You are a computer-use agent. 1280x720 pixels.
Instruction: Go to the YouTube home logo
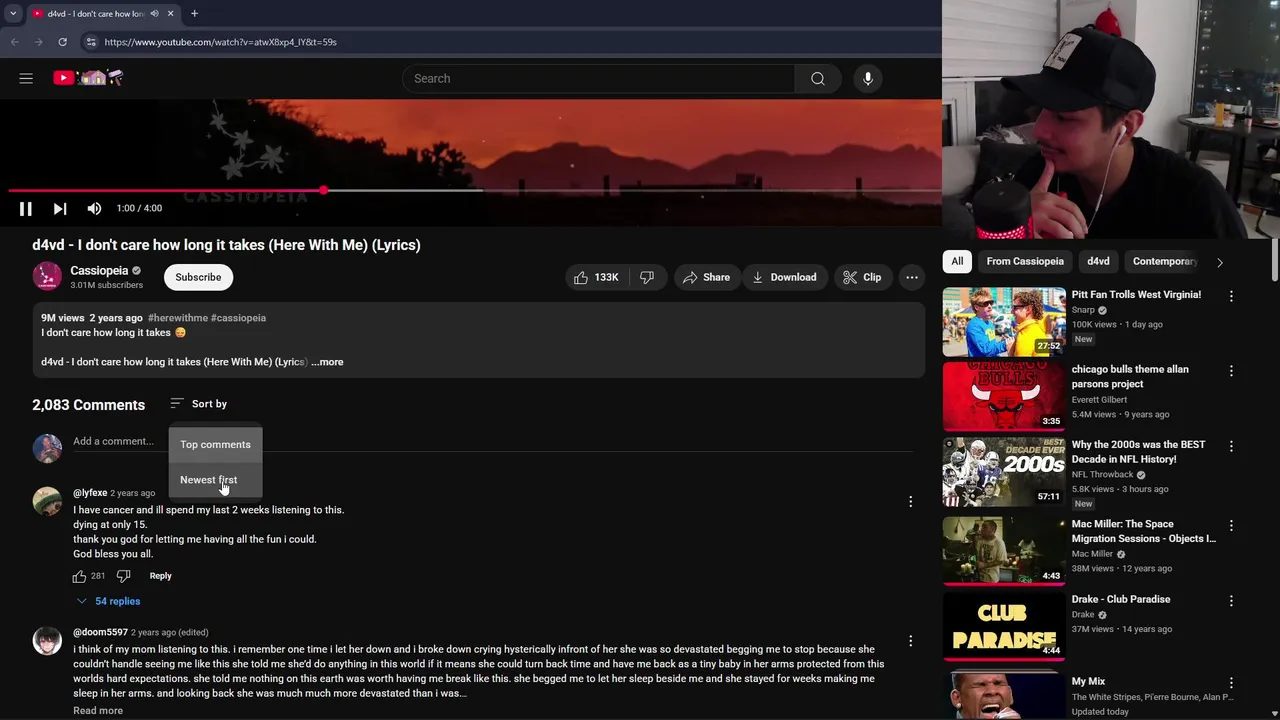pos(88,78)
